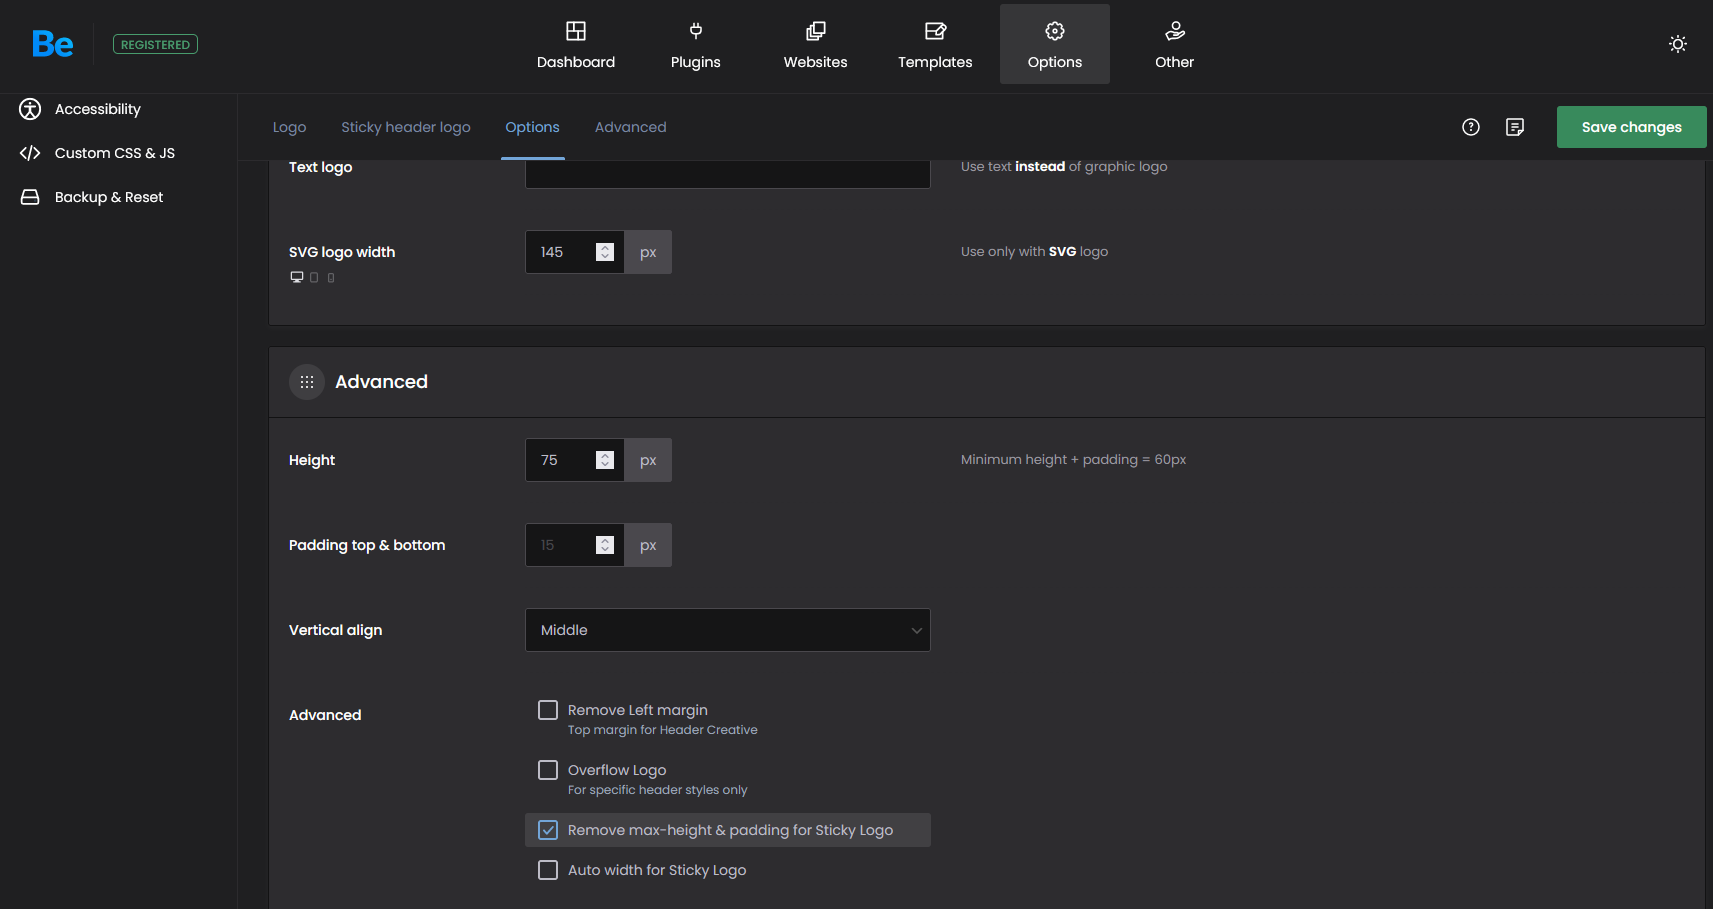The width and height of the screenshot is (1713, 909).
Task: Open the Plugins section
Action: [x=696, y=44]
